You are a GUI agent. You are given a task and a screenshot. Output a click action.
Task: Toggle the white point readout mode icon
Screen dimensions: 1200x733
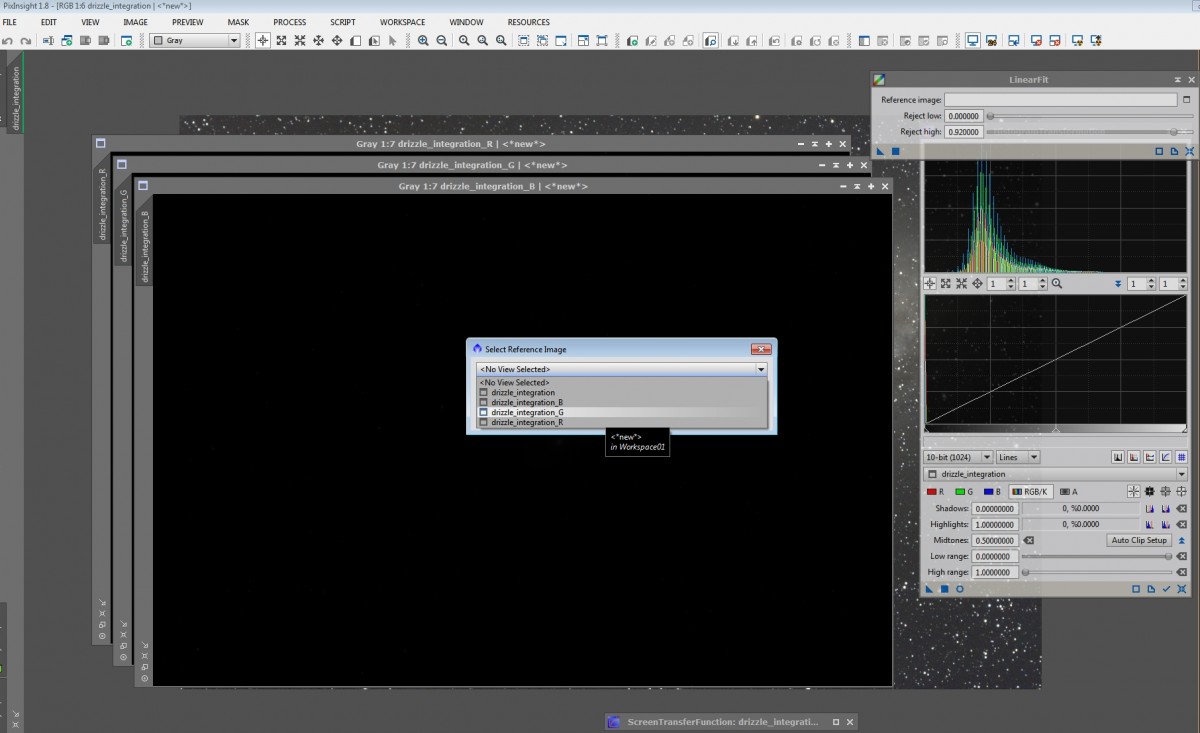[1181, 491]
